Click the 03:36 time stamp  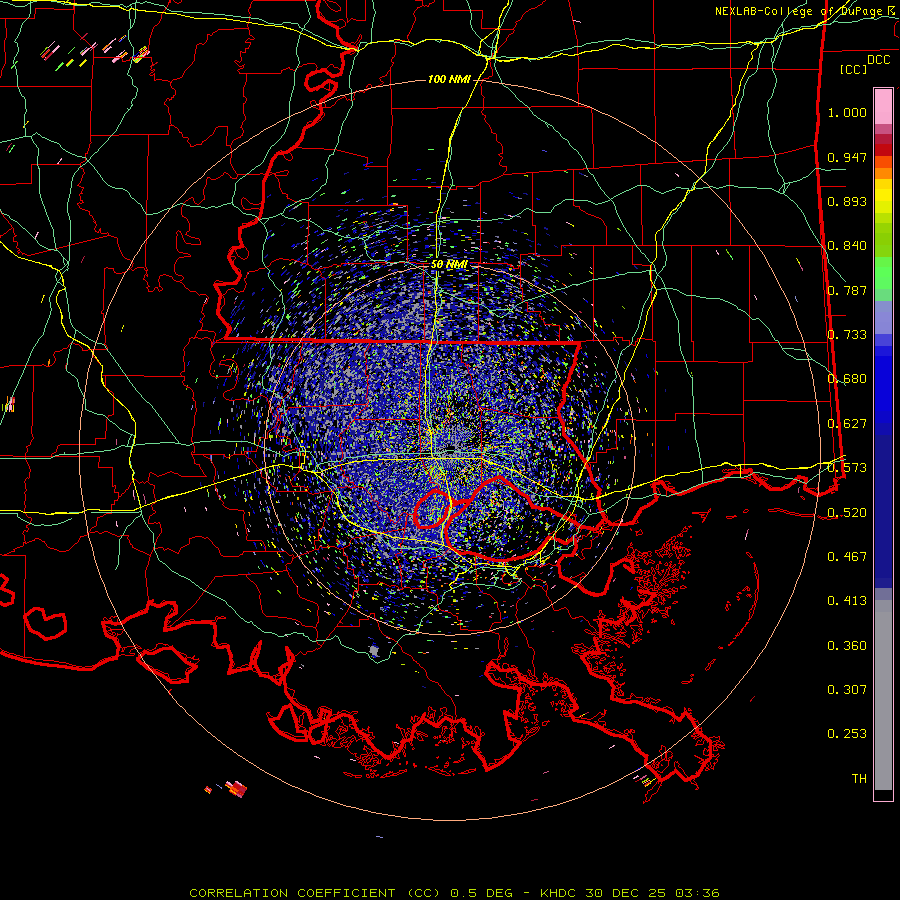coord(697,893)
